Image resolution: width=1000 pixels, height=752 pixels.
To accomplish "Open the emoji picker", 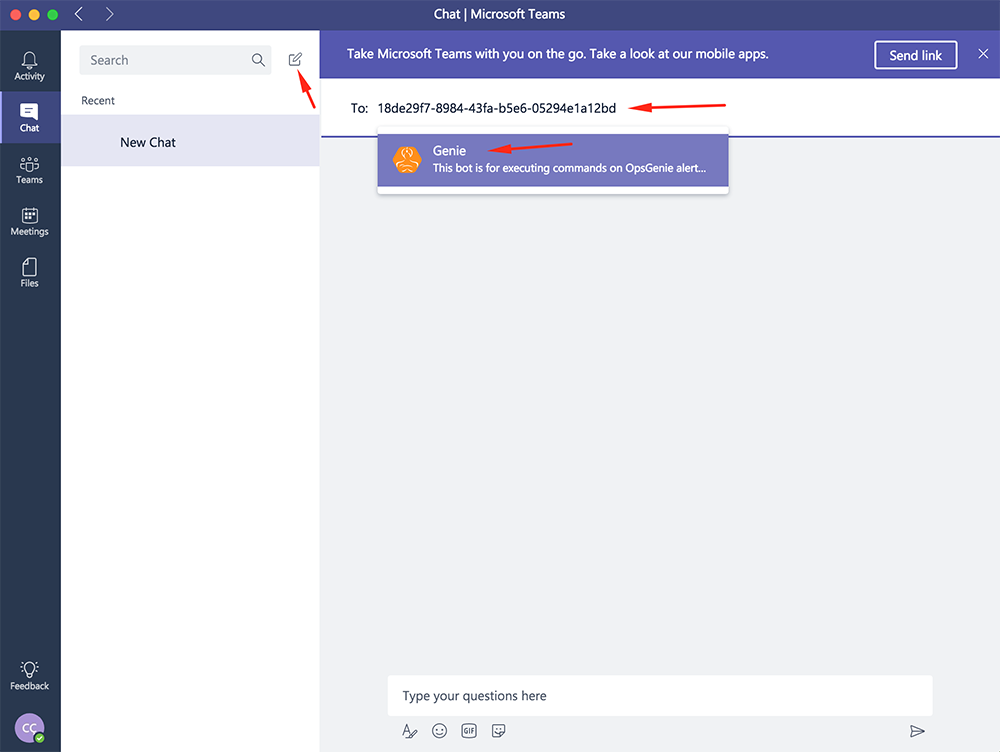I will pyautogui.click(x=439, y=731).
